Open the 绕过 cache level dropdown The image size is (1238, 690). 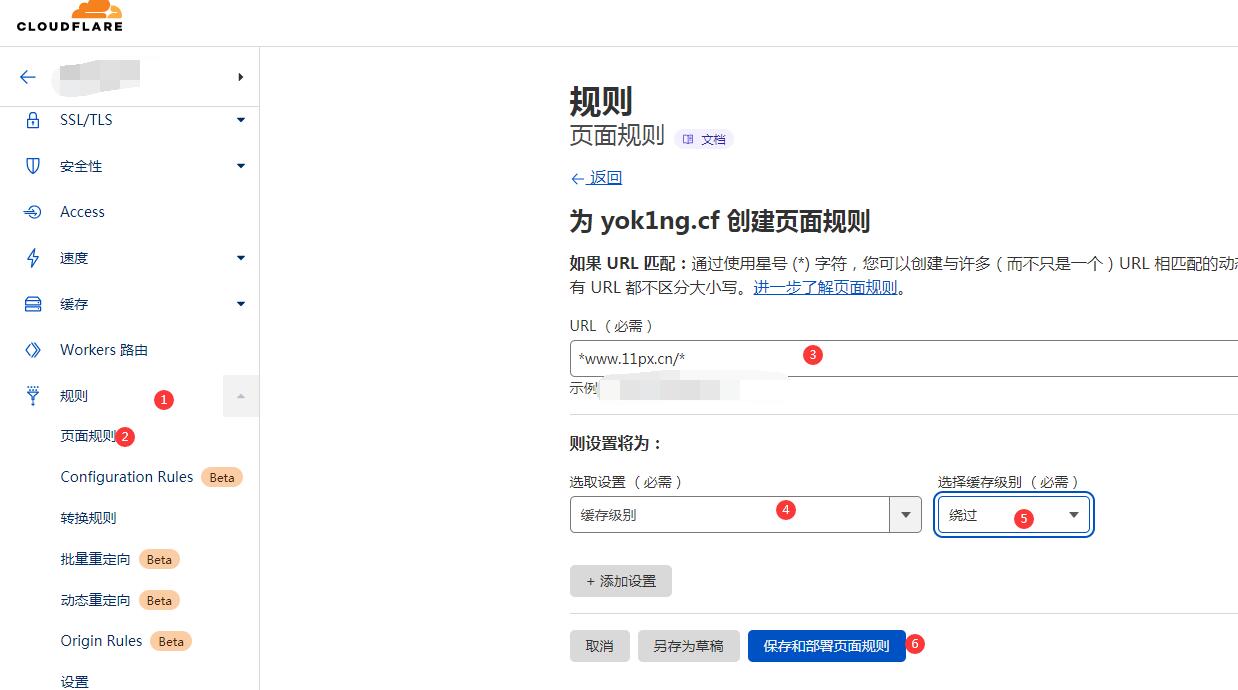[x=1013, y=514]
